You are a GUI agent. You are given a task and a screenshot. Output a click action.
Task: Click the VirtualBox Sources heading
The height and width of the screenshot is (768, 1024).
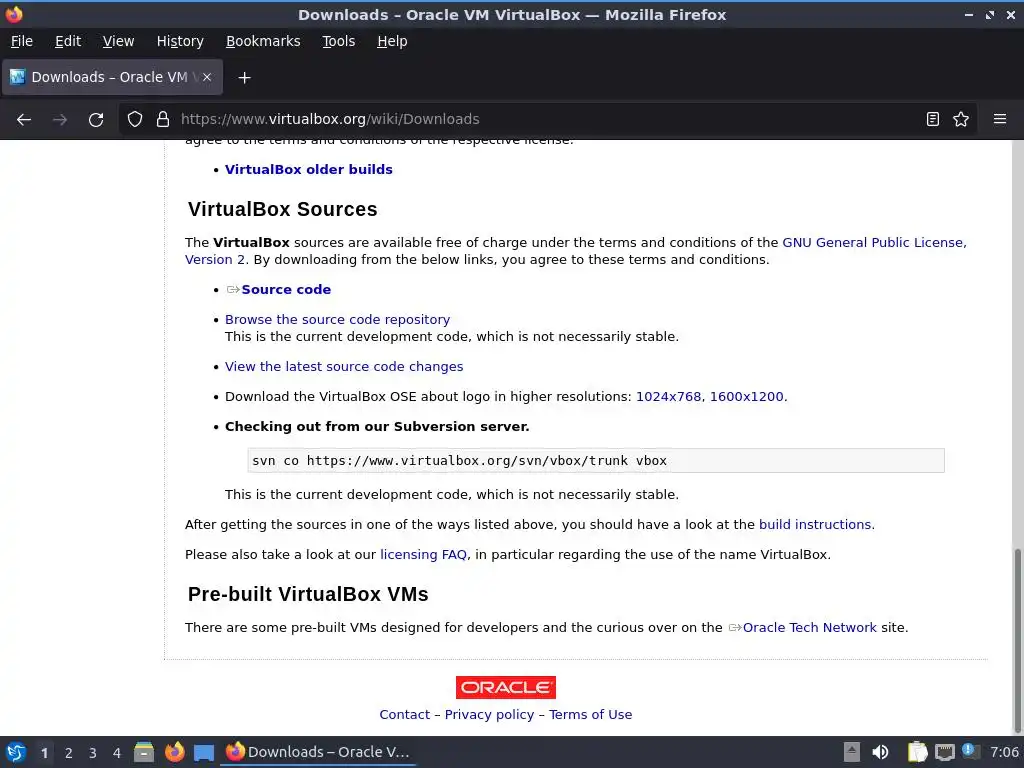pyautogui.click(x=283, y=209)
